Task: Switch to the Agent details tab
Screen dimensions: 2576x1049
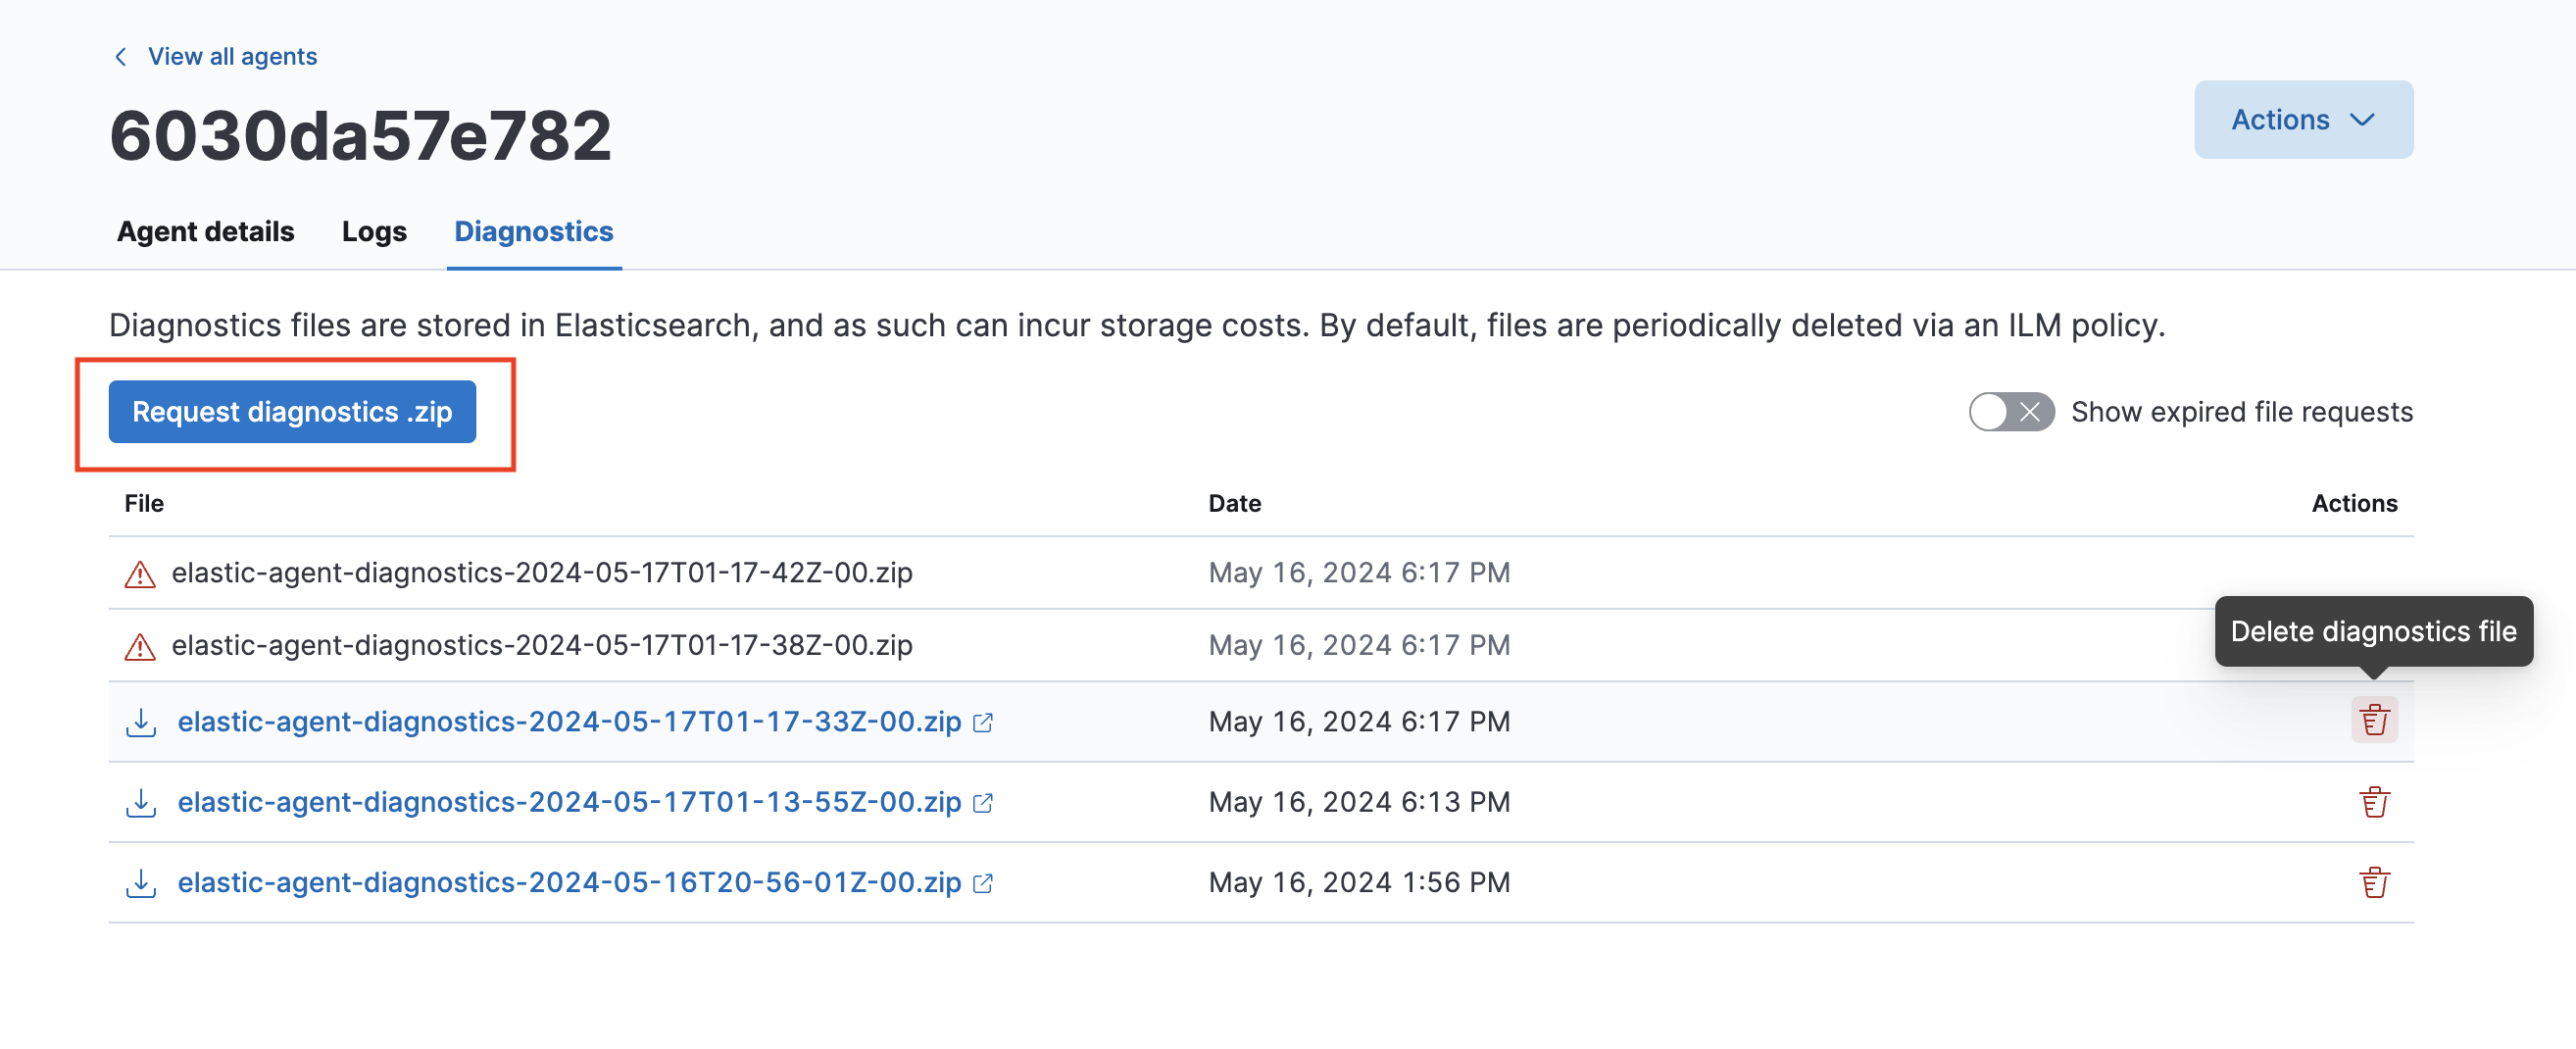Action: 205,231
